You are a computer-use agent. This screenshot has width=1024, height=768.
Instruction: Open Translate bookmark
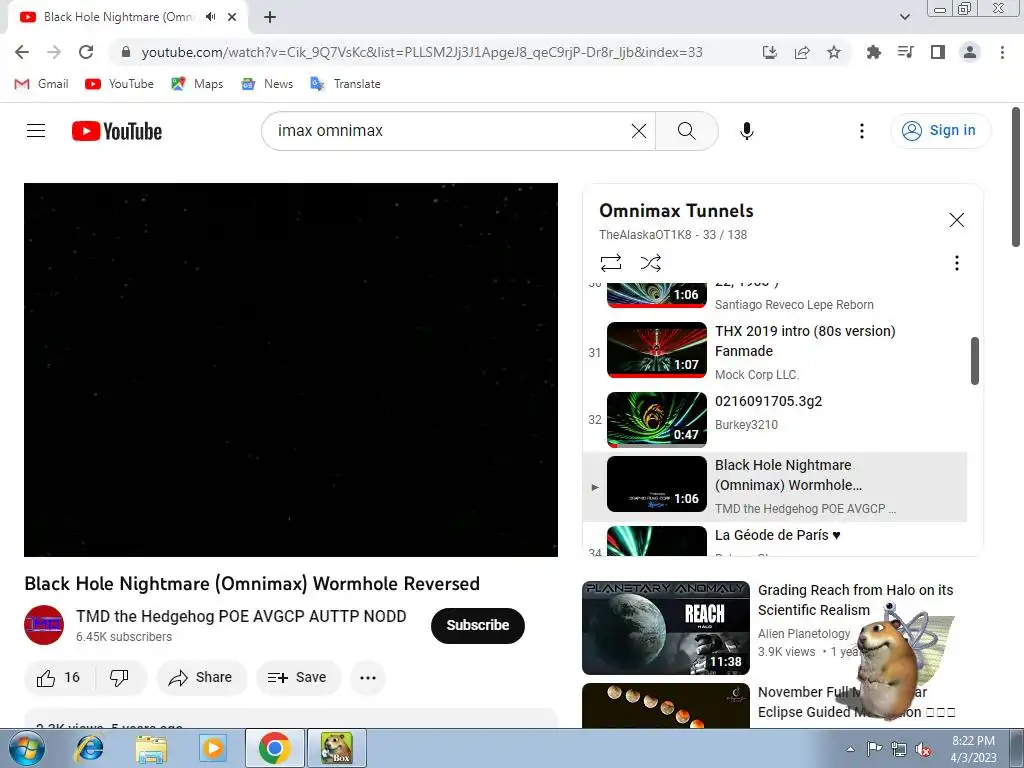[345, 84]
